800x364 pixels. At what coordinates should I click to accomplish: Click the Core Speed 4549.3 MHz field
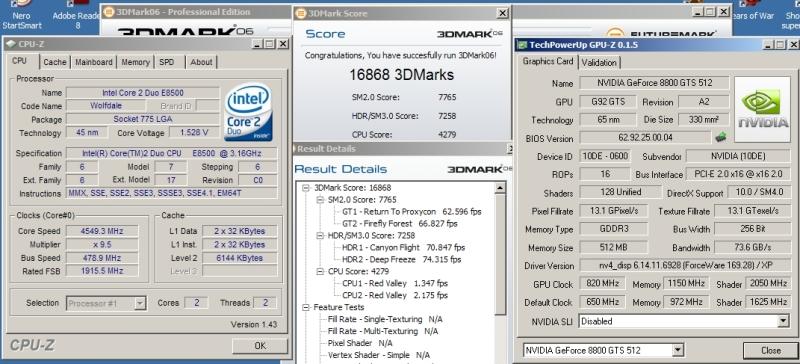102,231
